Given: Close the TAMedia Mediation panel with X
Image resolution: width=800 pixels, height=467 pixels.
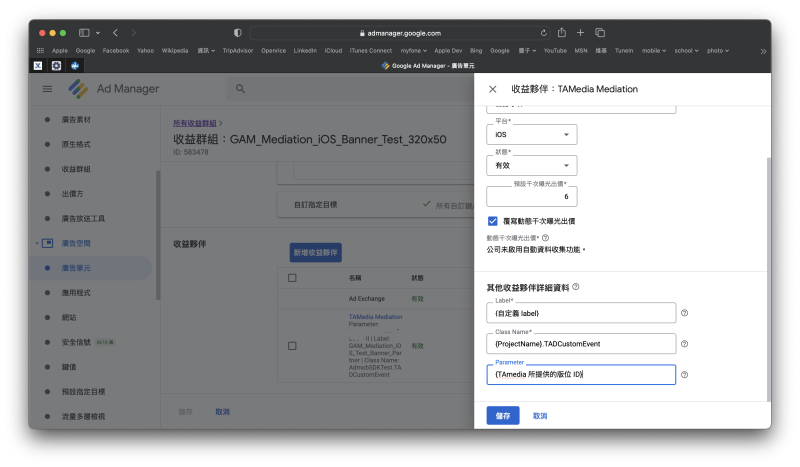Looking at the screenshot, I should (x=492, y=89).
